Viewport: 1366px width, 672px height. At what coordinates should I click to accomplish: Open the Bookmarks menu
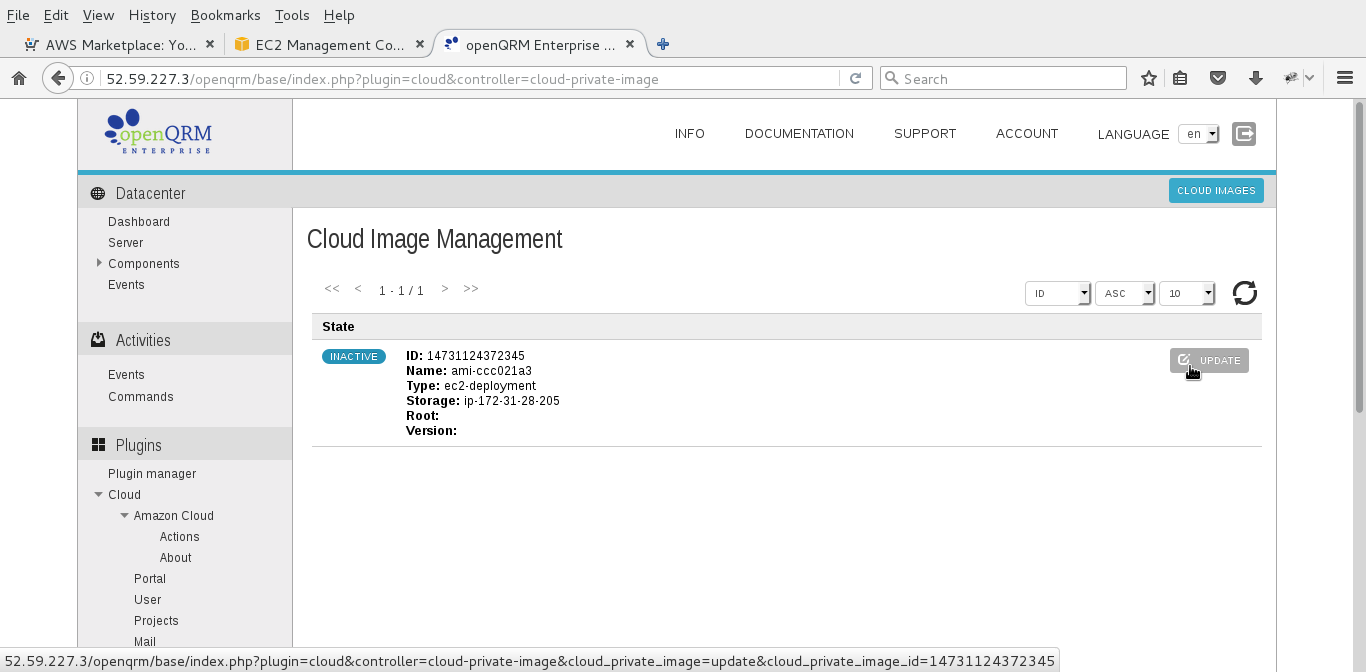coord(225,15)
